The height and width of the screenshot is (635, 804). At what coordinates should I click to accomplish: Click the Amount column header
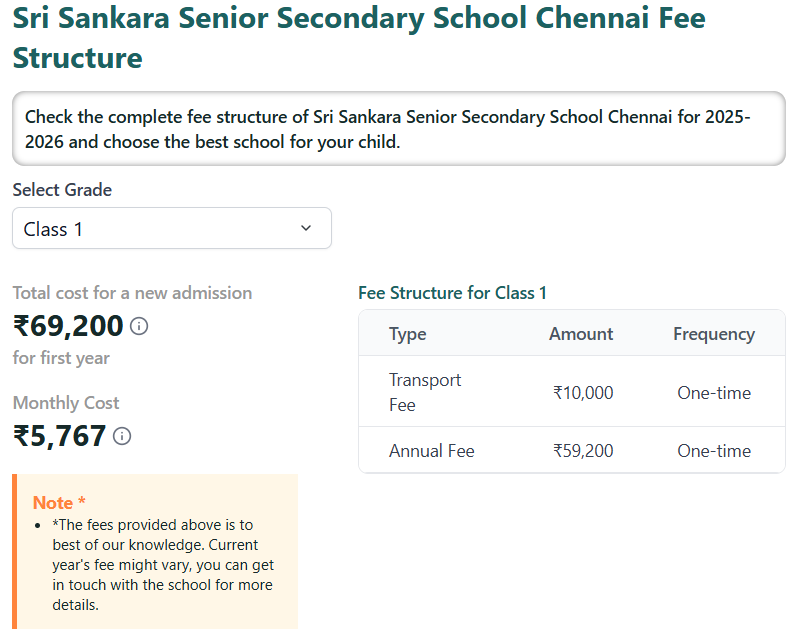580,332
